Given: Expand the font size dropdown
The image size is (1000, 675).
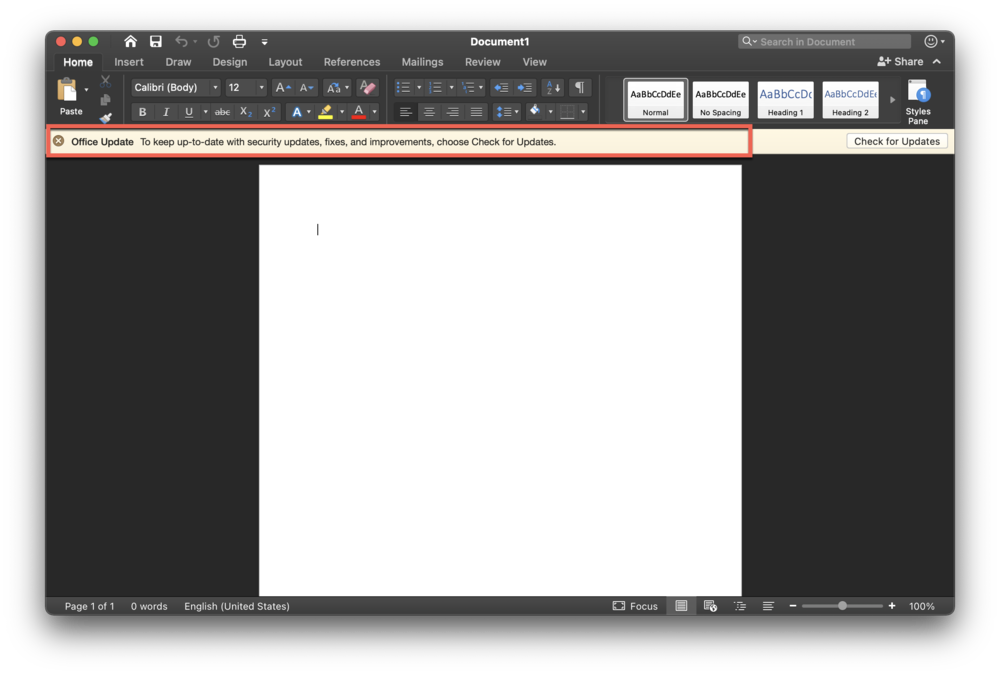Looking at the screenshot, I should click(x=259, y=87).
